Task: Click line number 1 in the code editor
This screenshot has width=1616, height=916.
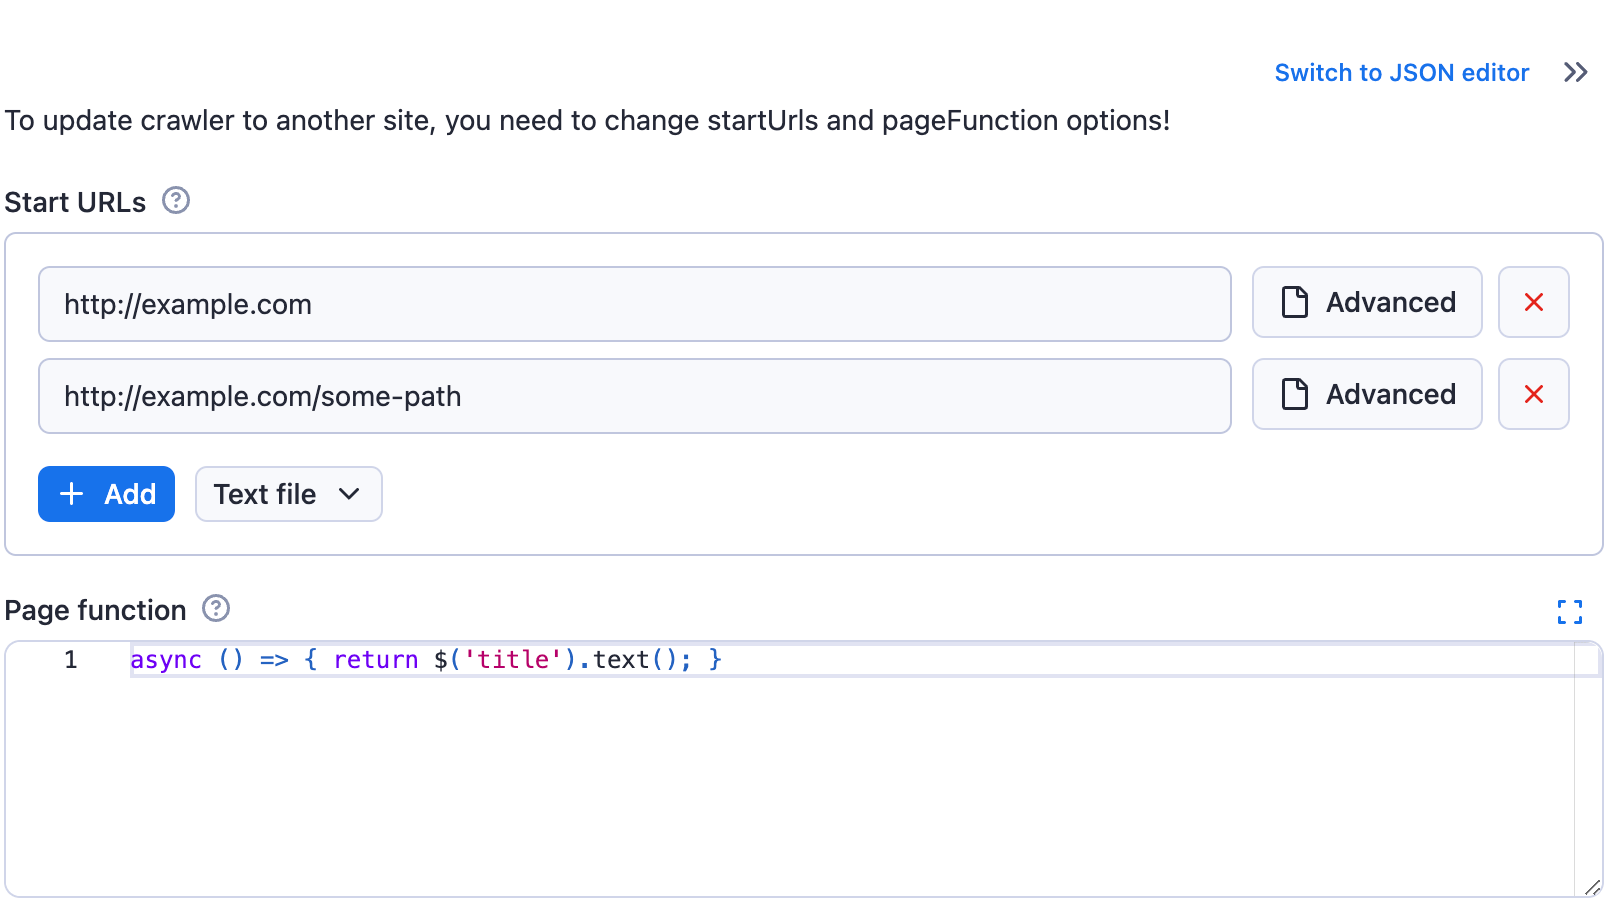Action: pyautogui.click(x=70, y=659)
